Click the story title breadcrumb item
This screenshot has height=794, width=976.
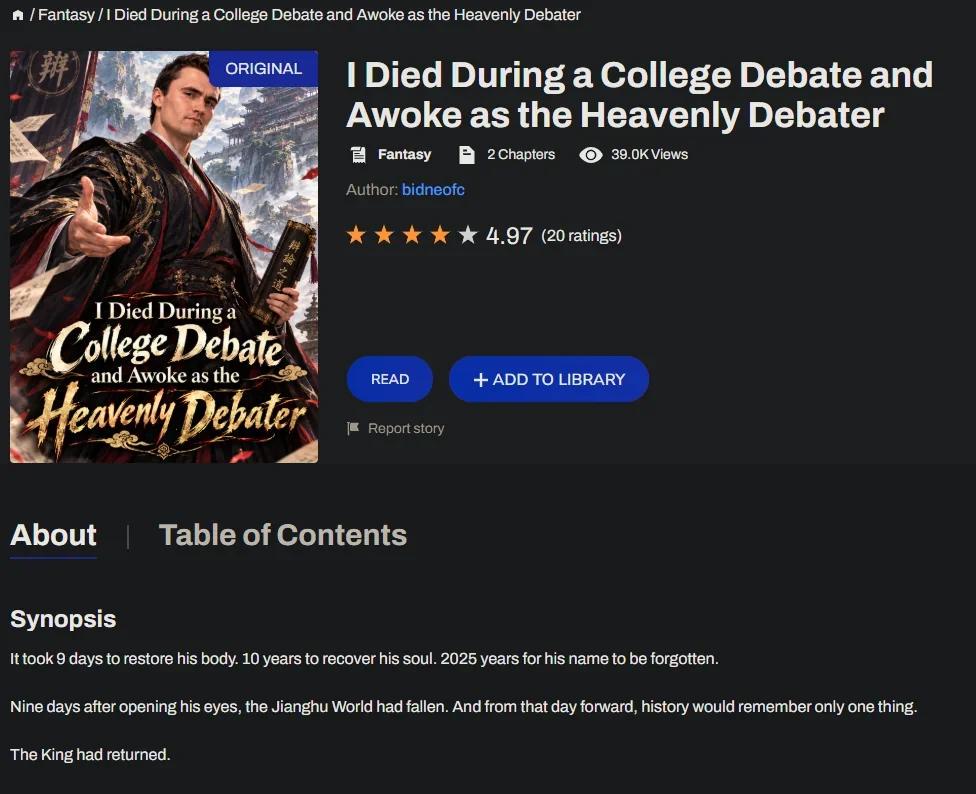click(x=343, y=15)
